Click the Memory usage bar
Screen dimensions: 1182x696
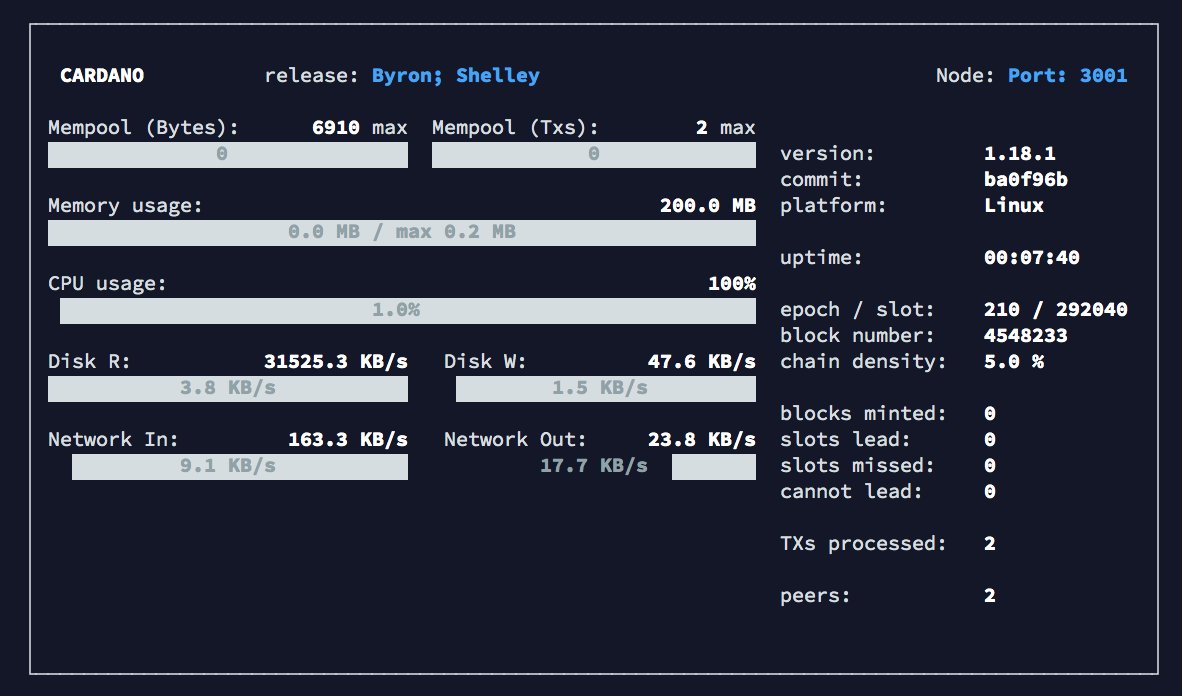(402, 232)
